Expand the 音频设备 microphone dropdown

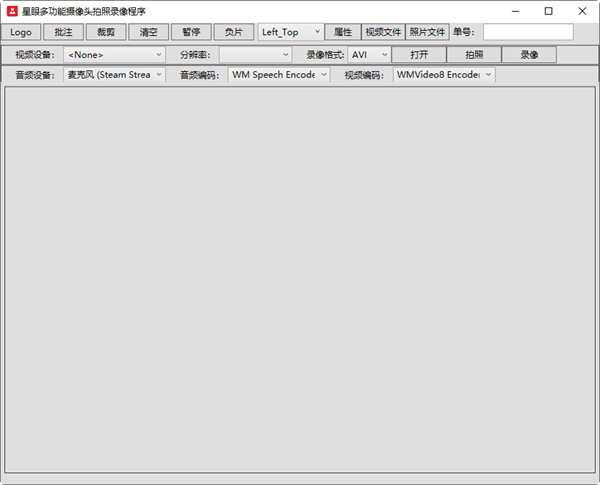[114, 75]
